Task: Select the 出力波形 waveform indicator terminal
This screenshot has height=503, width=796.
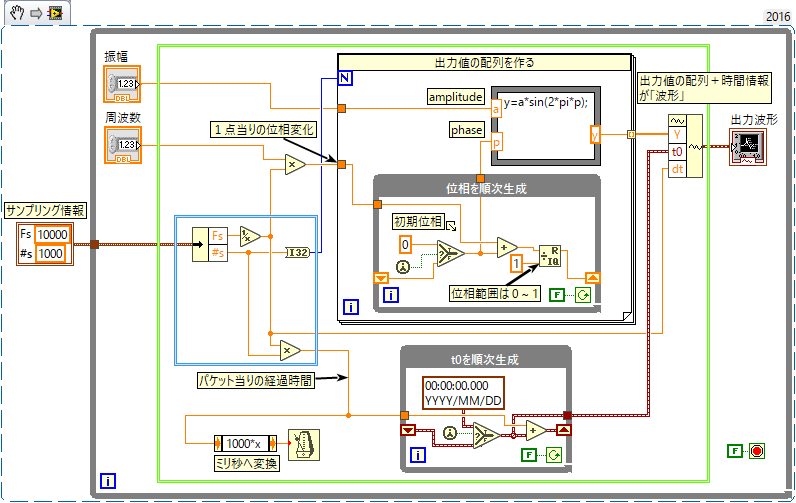Action: point(748,147)
